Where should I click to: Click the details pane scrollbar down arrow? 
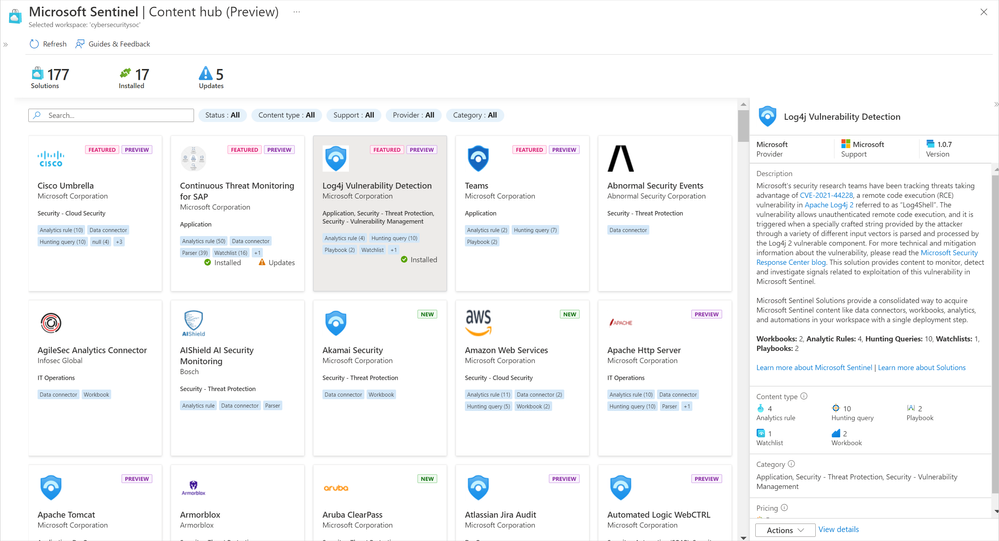[x=995, y=510]
